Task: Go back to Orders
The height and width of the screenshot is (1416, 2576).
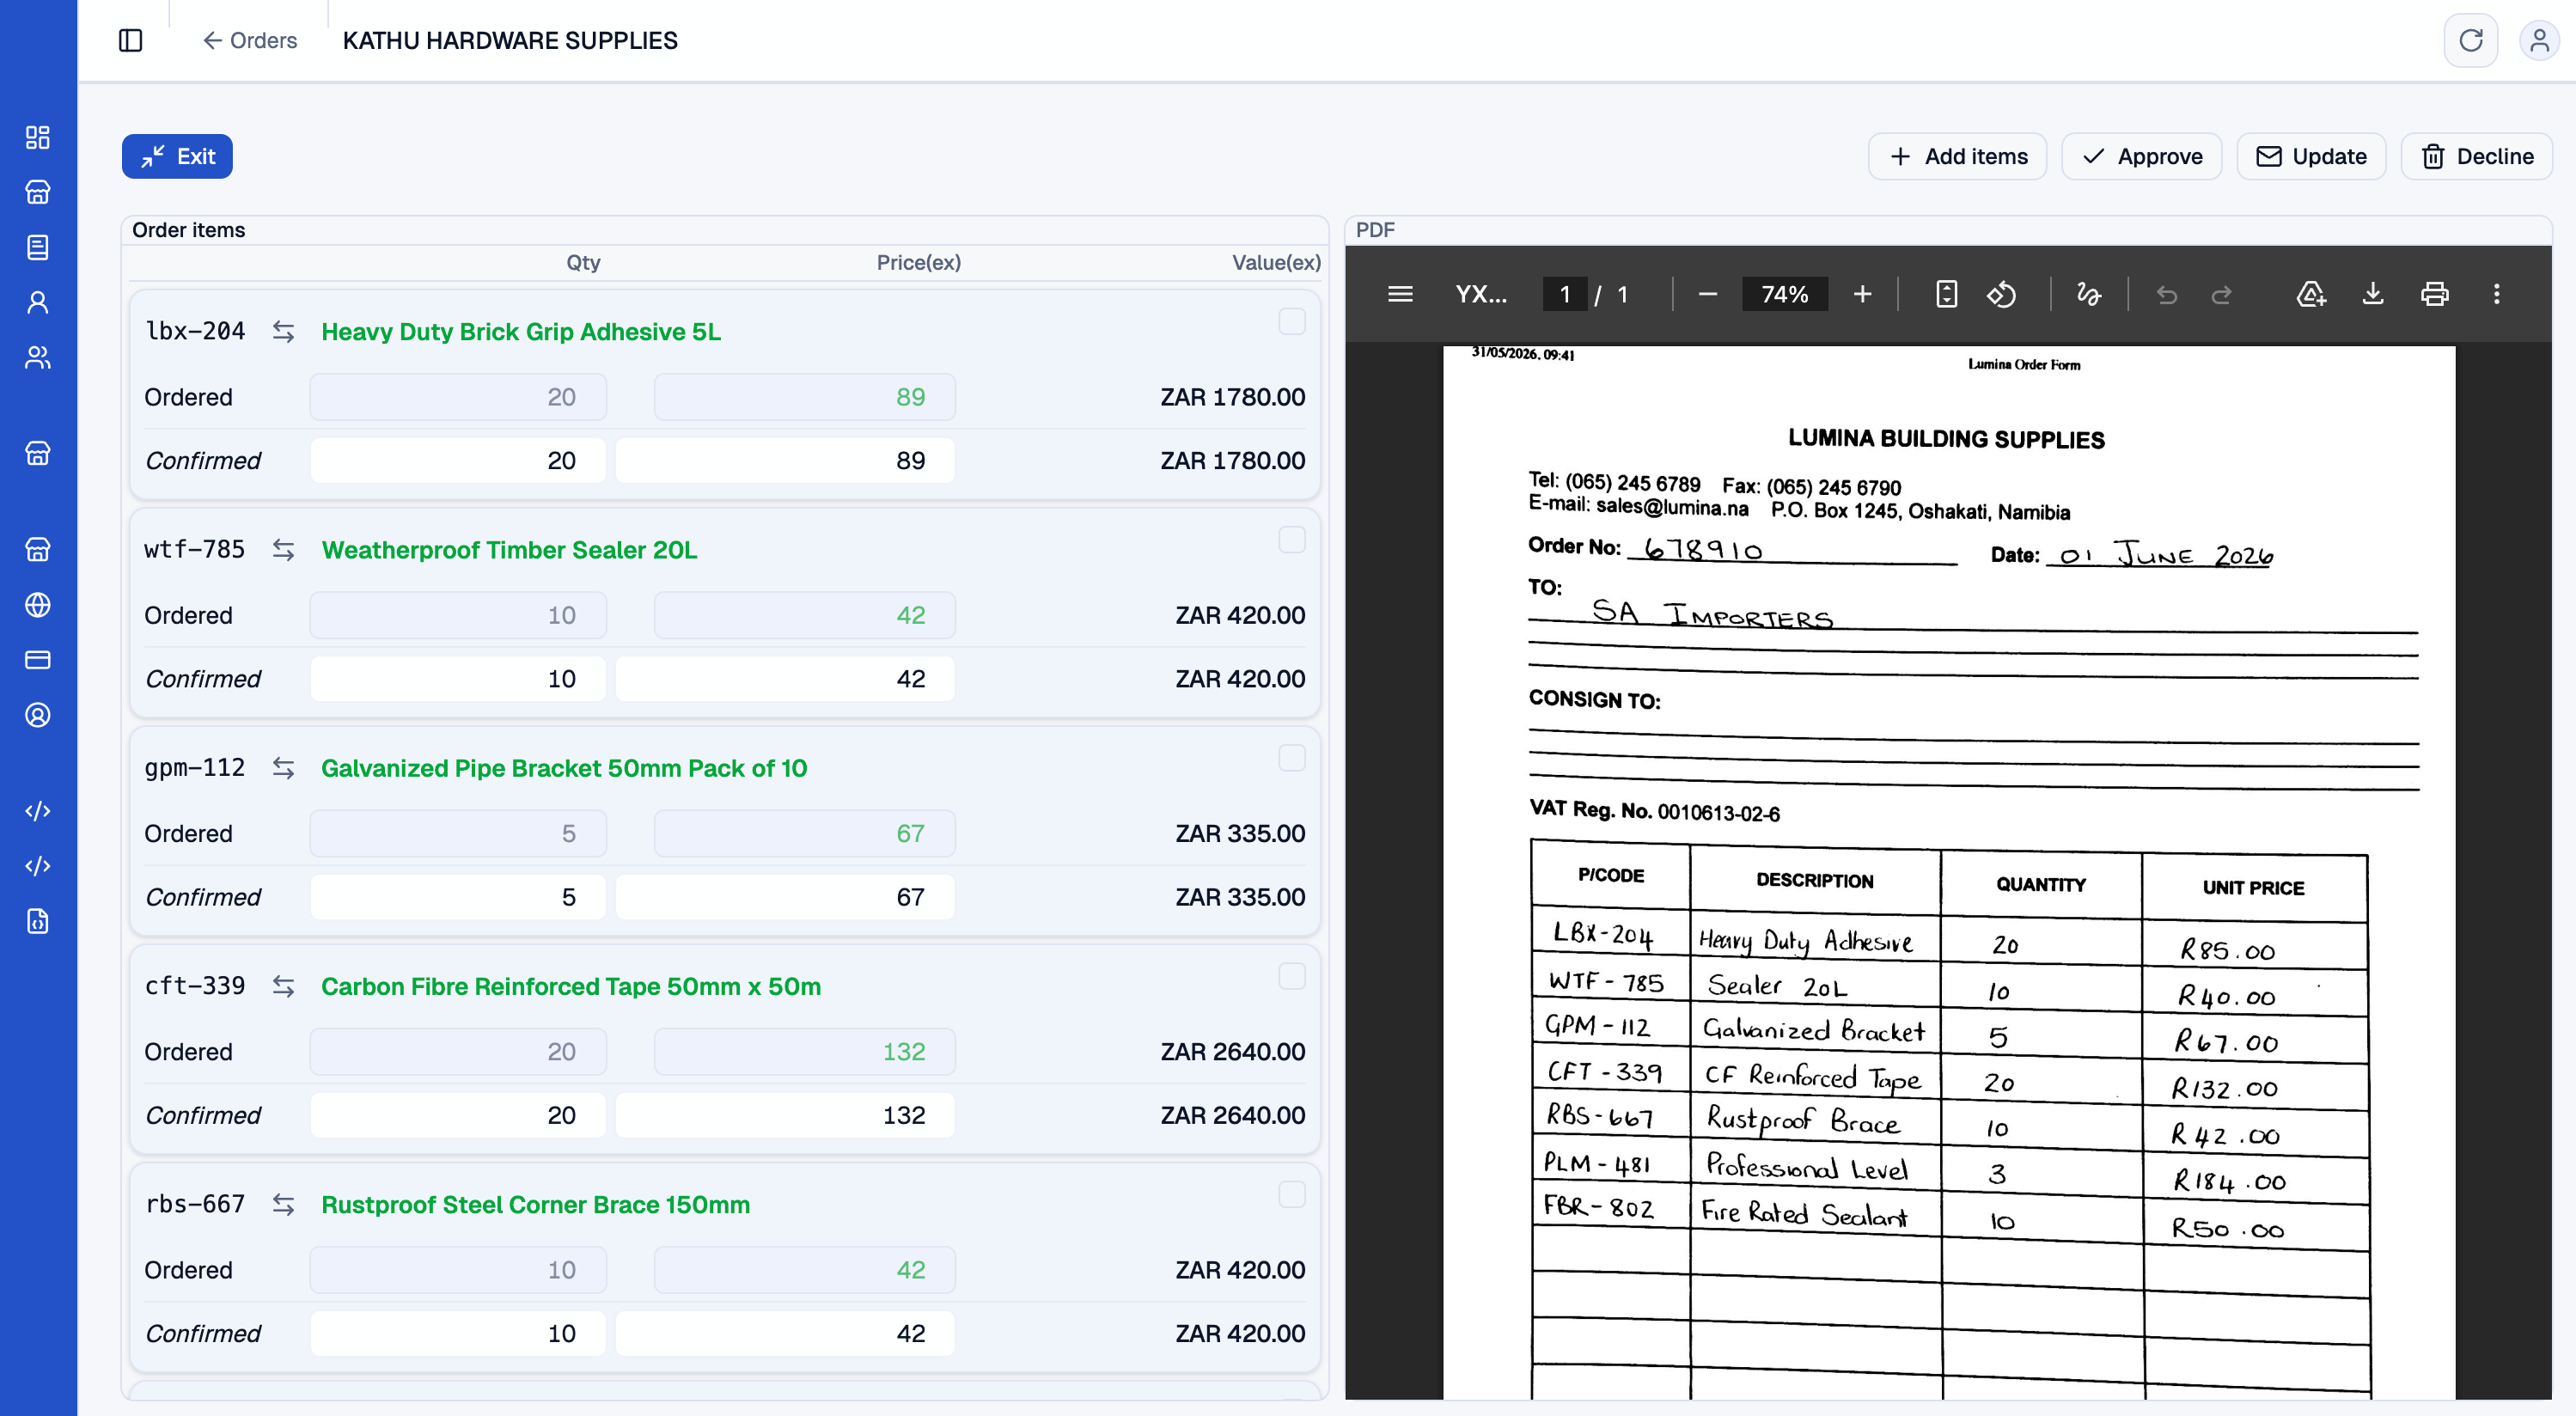Action: 250,40
